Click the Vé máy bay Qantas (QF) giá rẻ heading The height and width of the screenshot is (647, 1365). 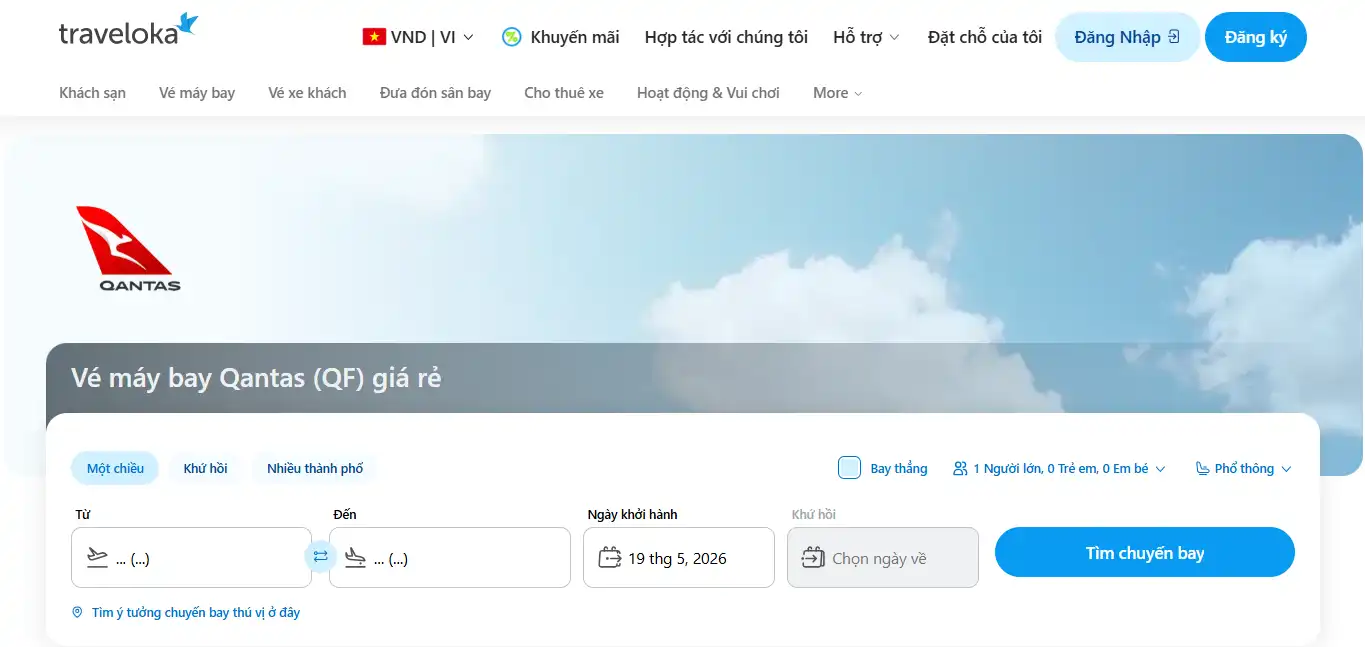pos(256,378)
